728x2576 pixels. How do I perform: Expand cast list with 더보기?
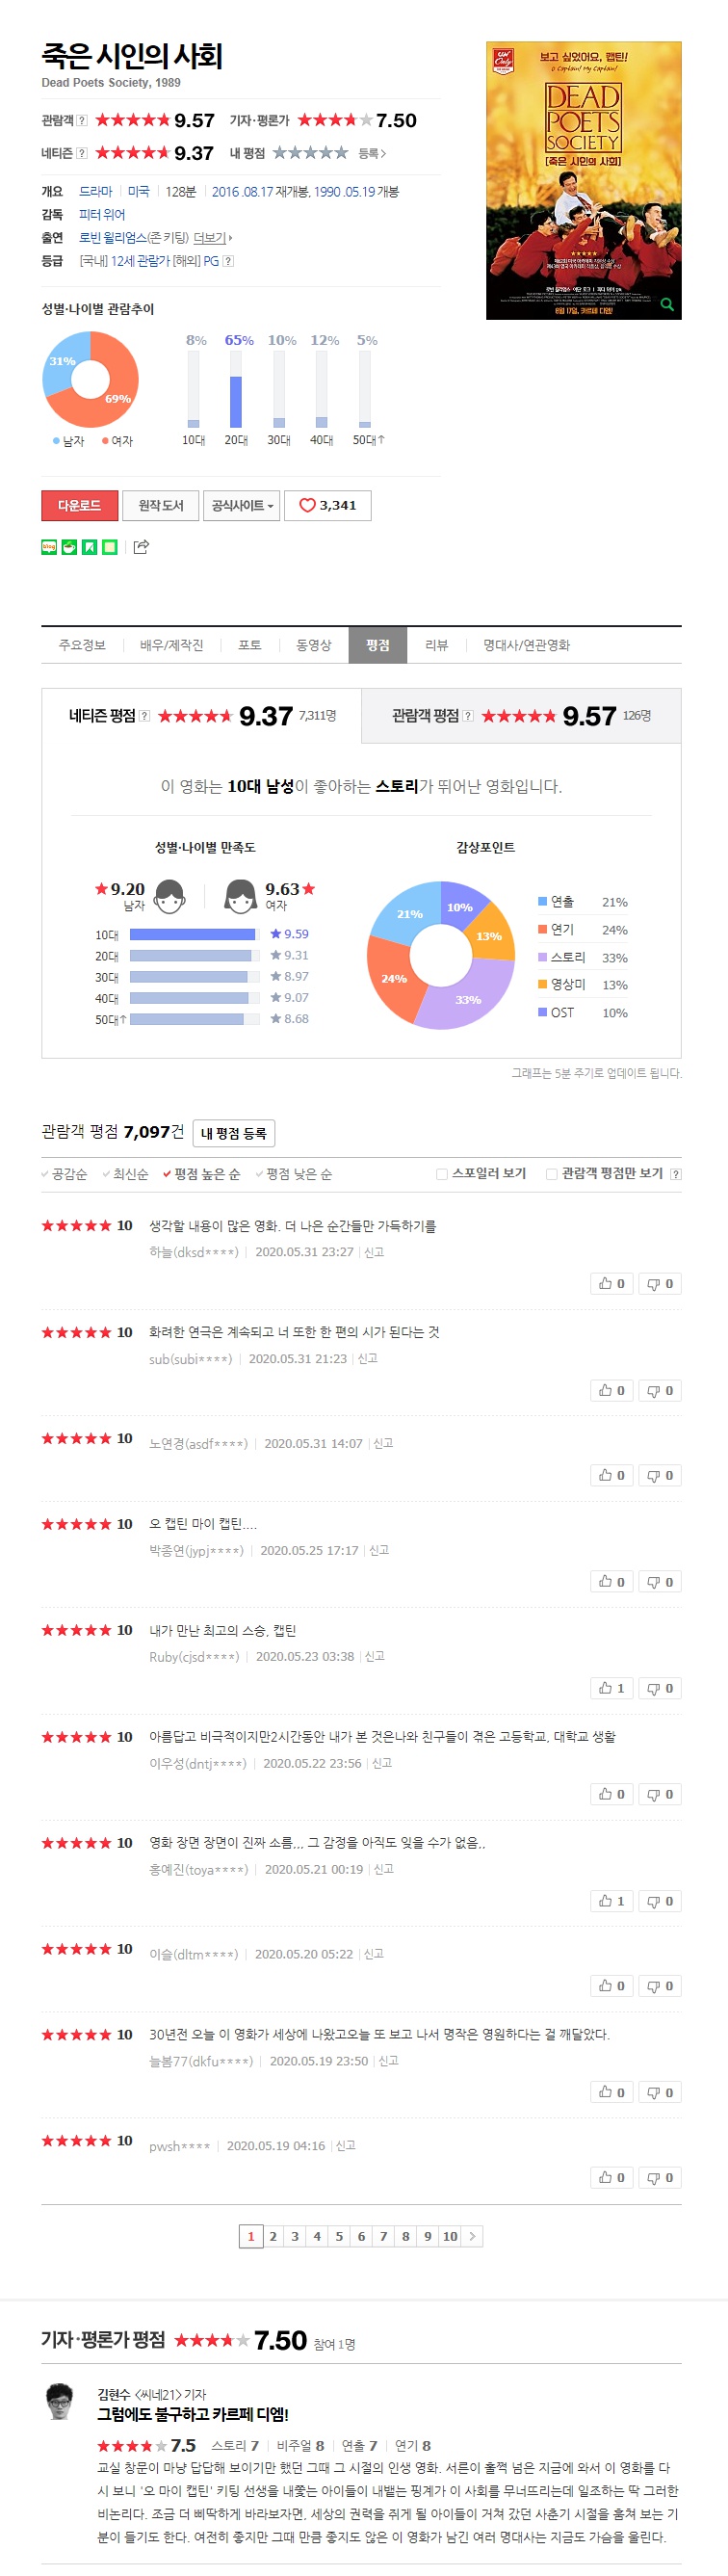212,238
